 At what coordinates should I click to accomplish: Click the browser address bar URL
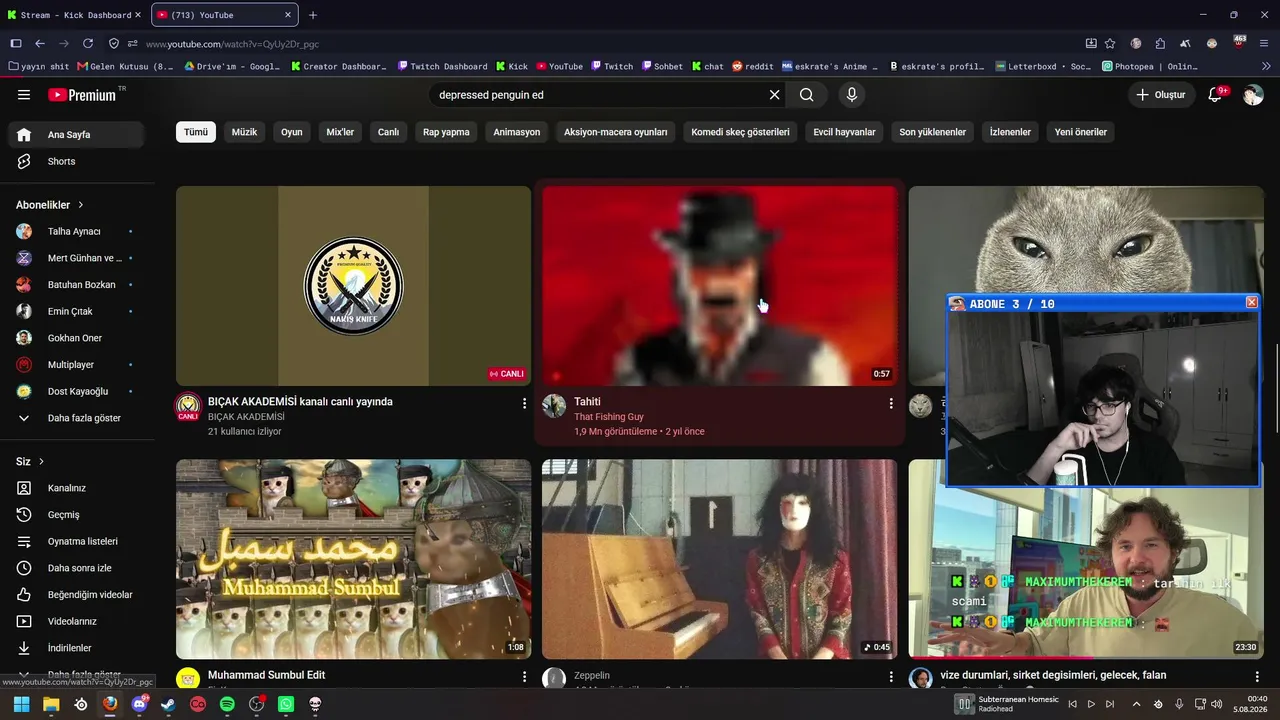[x=232, y=44]
